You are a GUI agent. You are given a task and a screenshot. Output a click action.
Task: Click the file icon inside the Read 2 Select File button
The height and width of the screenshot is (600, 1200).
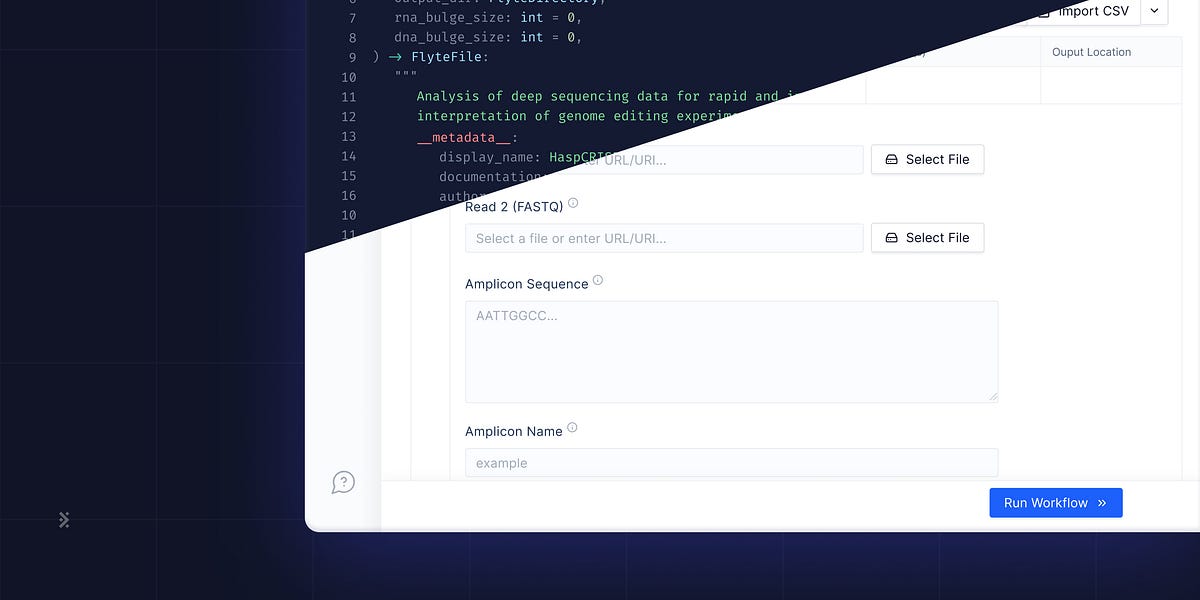[891, 237]
